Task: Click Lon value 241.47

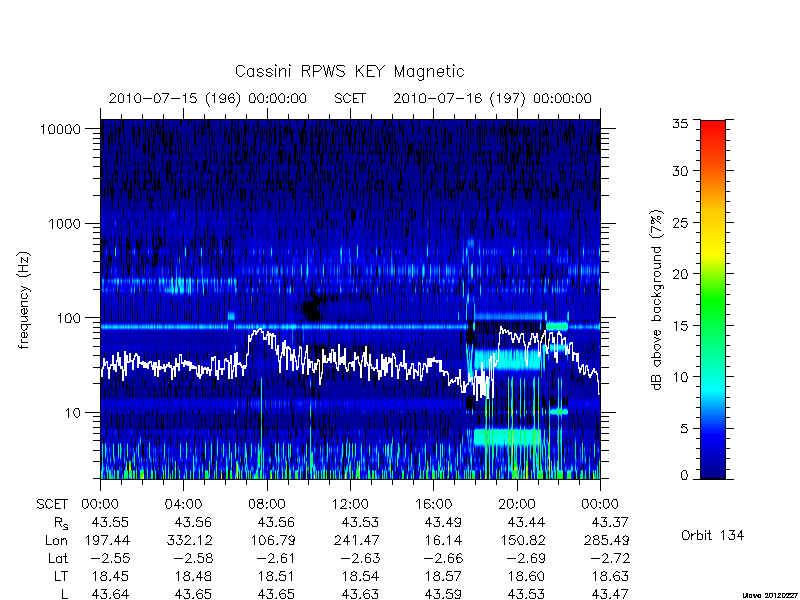Action: [x=358, y=540]
